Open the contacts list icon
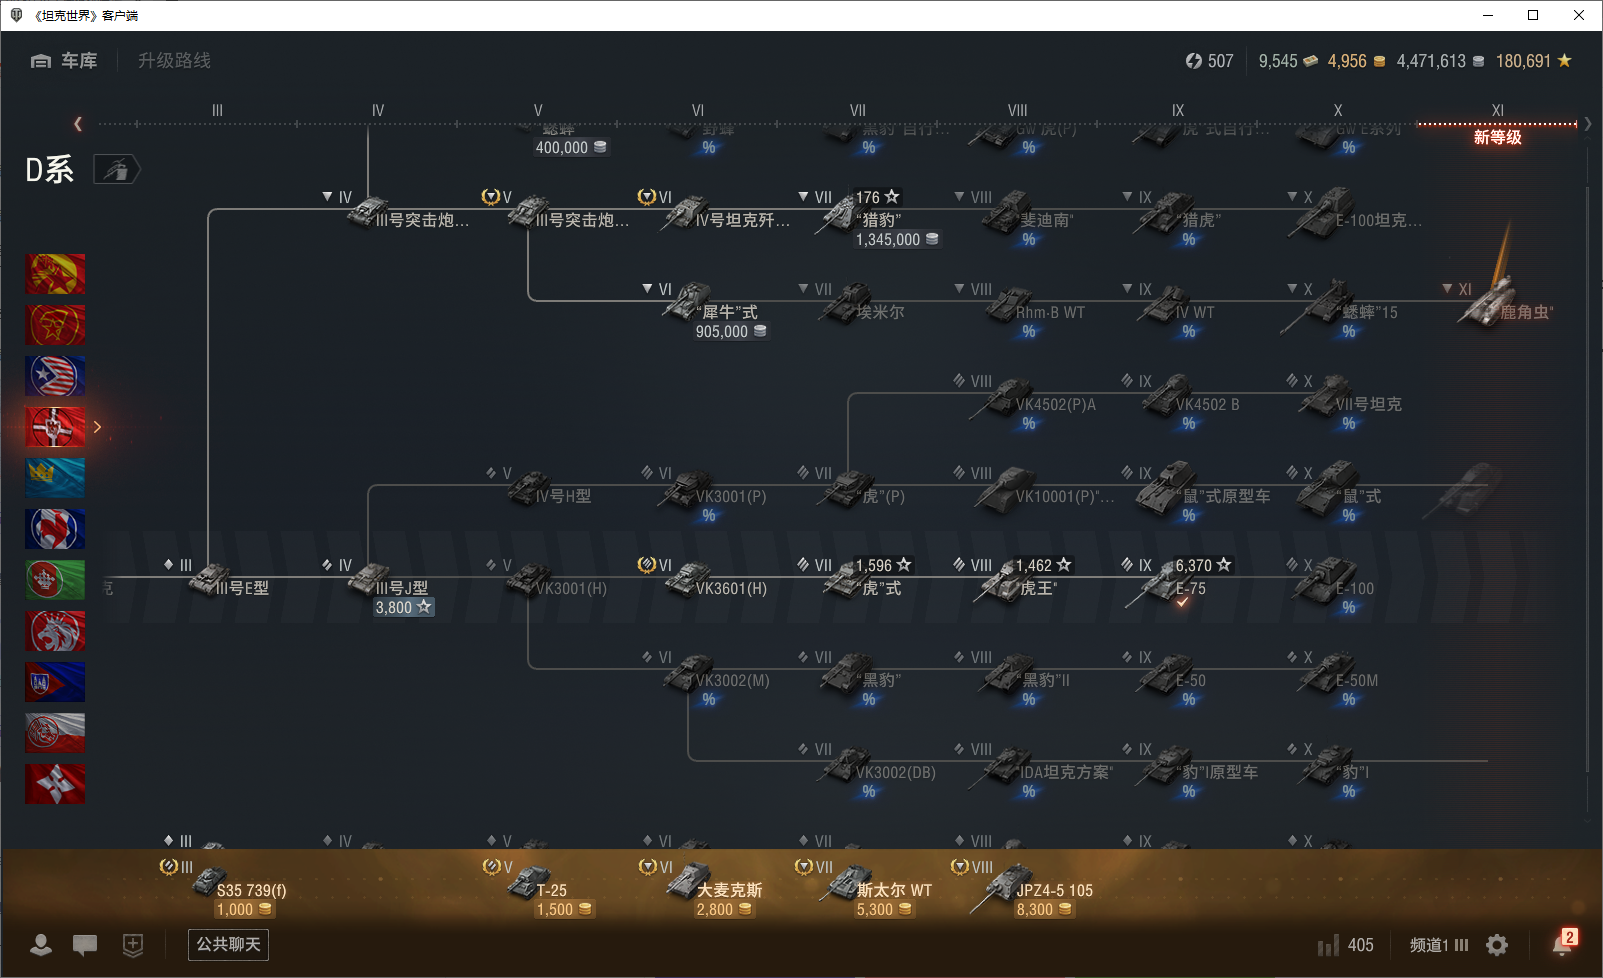Screen dimensions: 1603x978 [41, 945]
